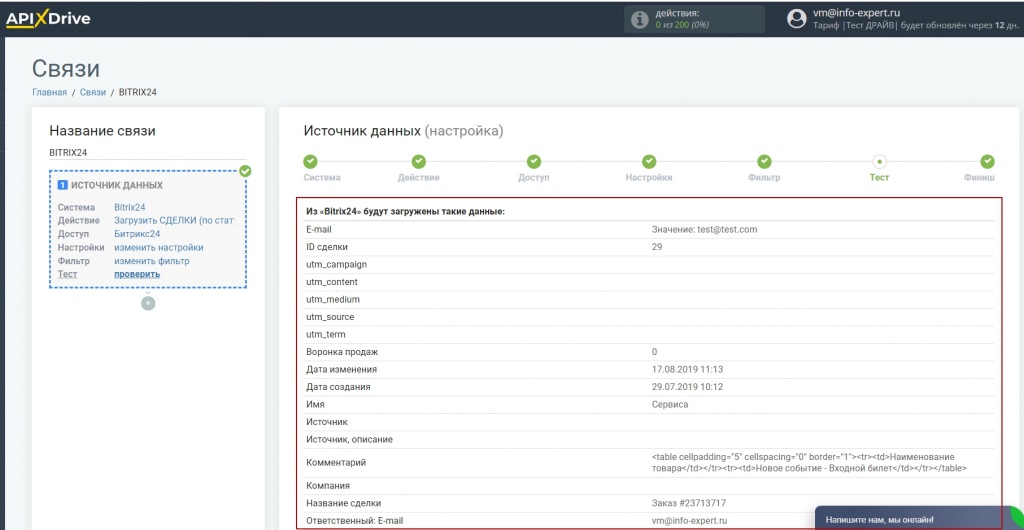Select the date 29.07.2019 10:12
The image size is (1024, 530).
(x=687, y=386)
